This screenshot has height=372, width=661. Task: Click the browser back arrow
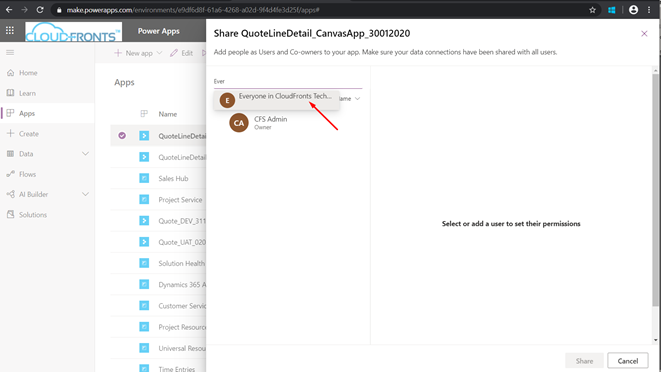[9, 10]
